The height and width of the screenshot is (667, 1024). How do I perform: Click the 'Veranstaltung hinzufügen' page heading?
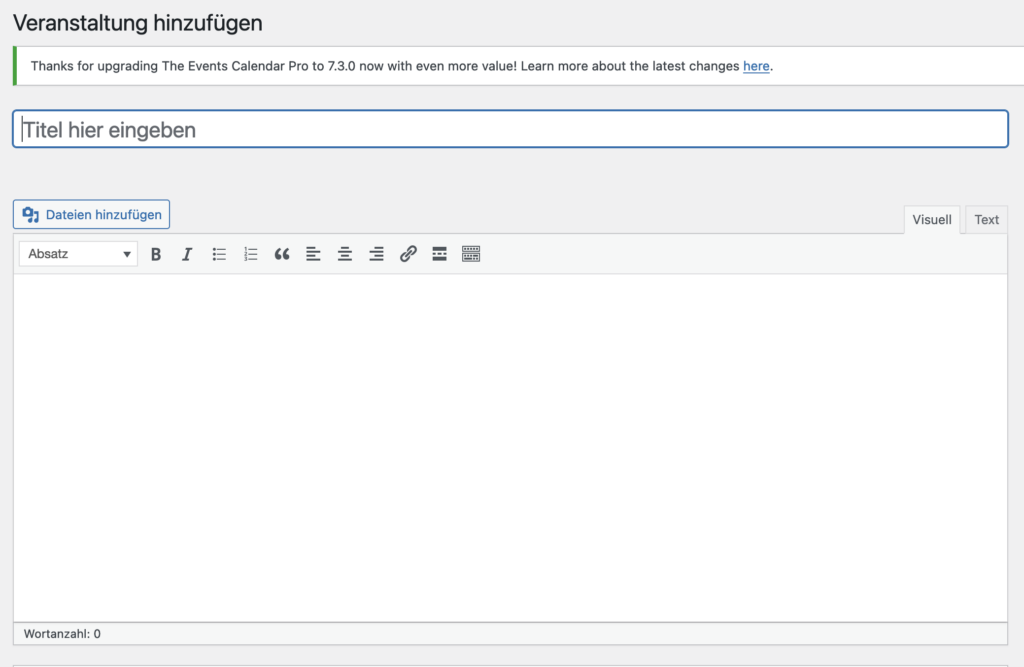click(x=138, y=21)
